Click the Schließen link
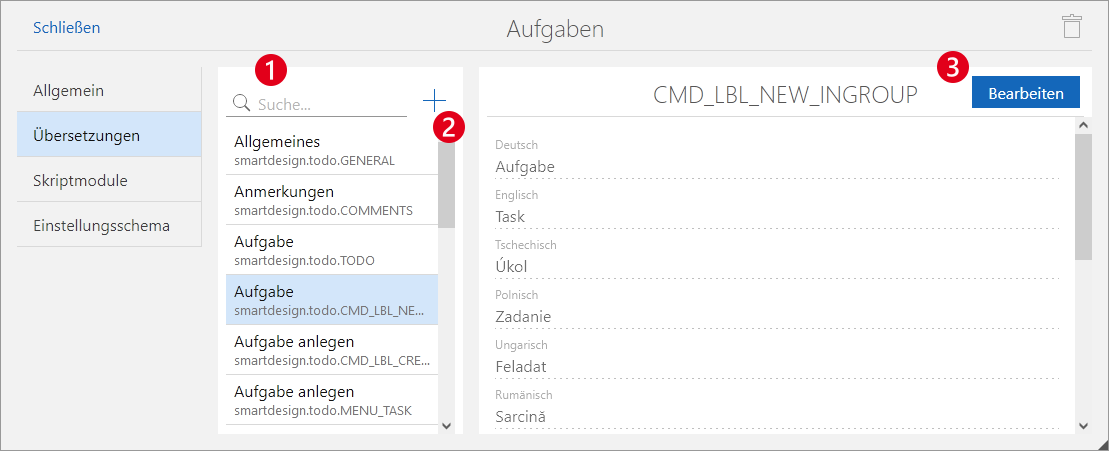1109x451 pixels. tap(66, 28)
